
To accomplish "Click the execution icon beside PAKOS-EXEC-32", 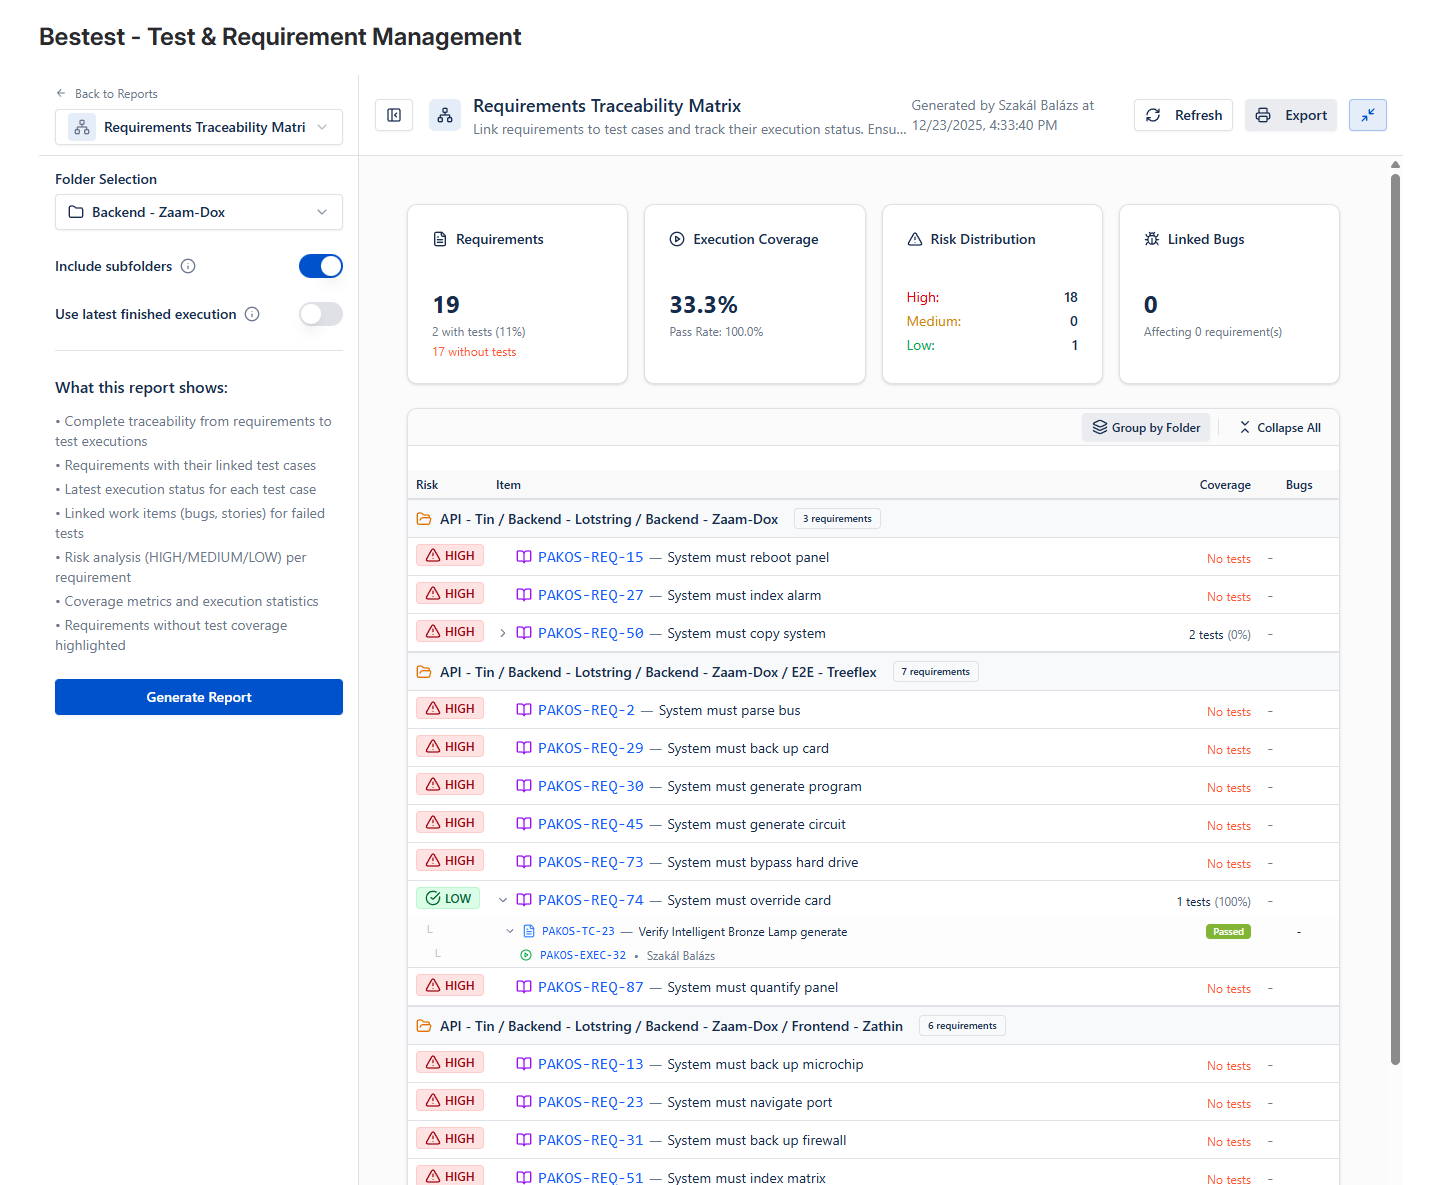I will point(525,955).
